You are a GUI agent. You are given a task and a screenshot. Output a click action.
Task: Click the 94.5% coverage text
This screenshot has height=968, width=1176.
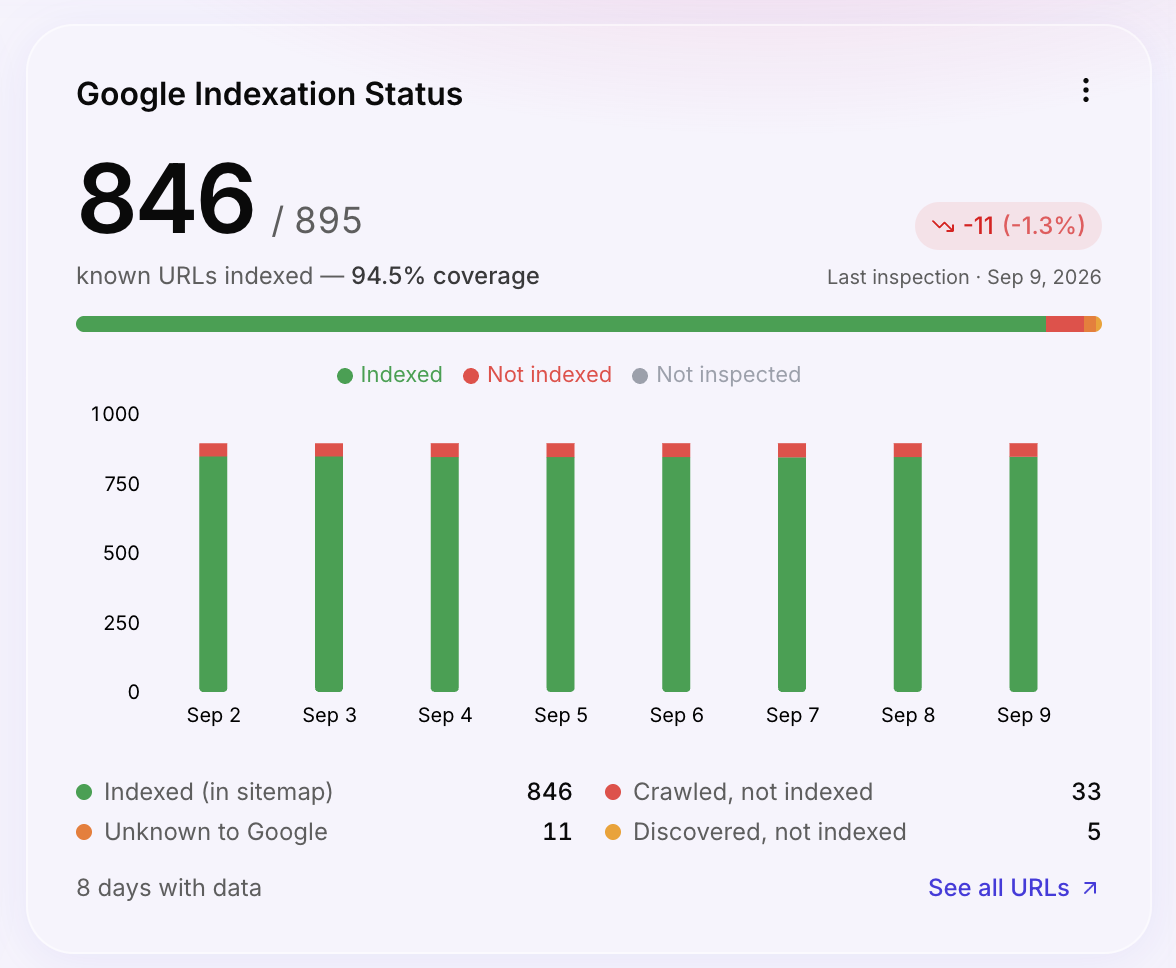pos(446,276)
